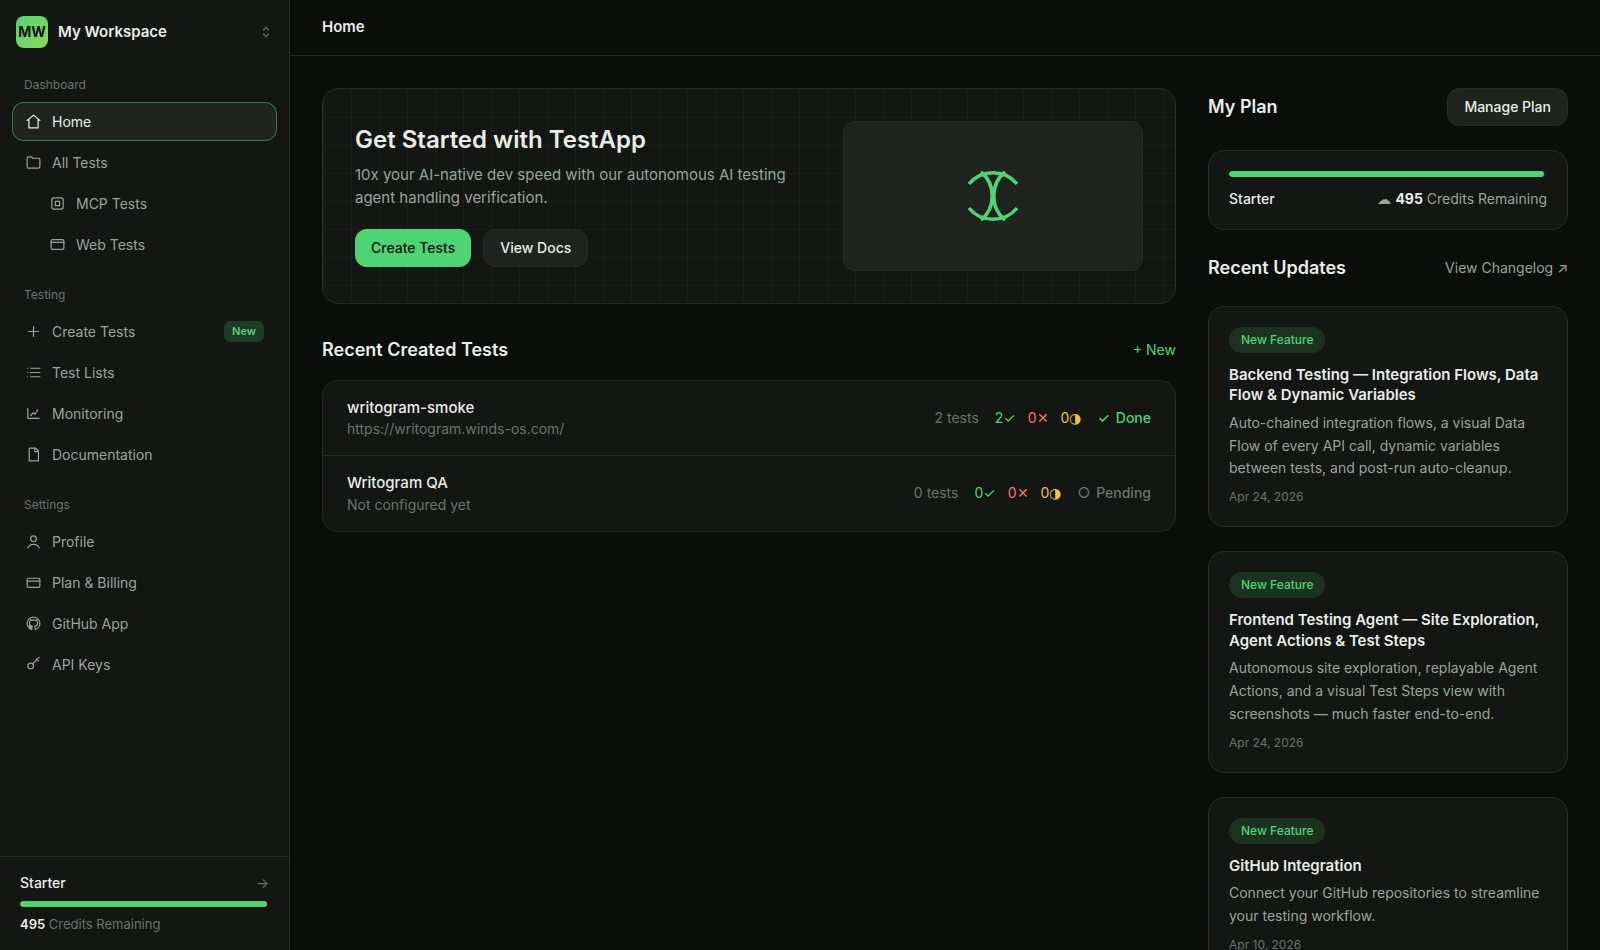Click New Feature badge on Backend Testing card
Viewport: 1600px width, 950px height.
coord(1277,340)
